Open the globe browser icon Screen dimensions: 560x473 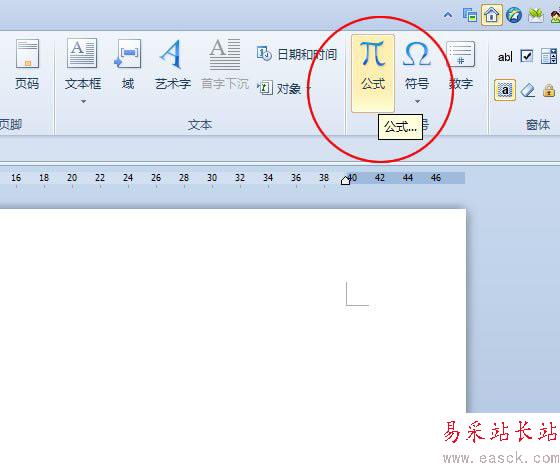click(x=514, y=15)
